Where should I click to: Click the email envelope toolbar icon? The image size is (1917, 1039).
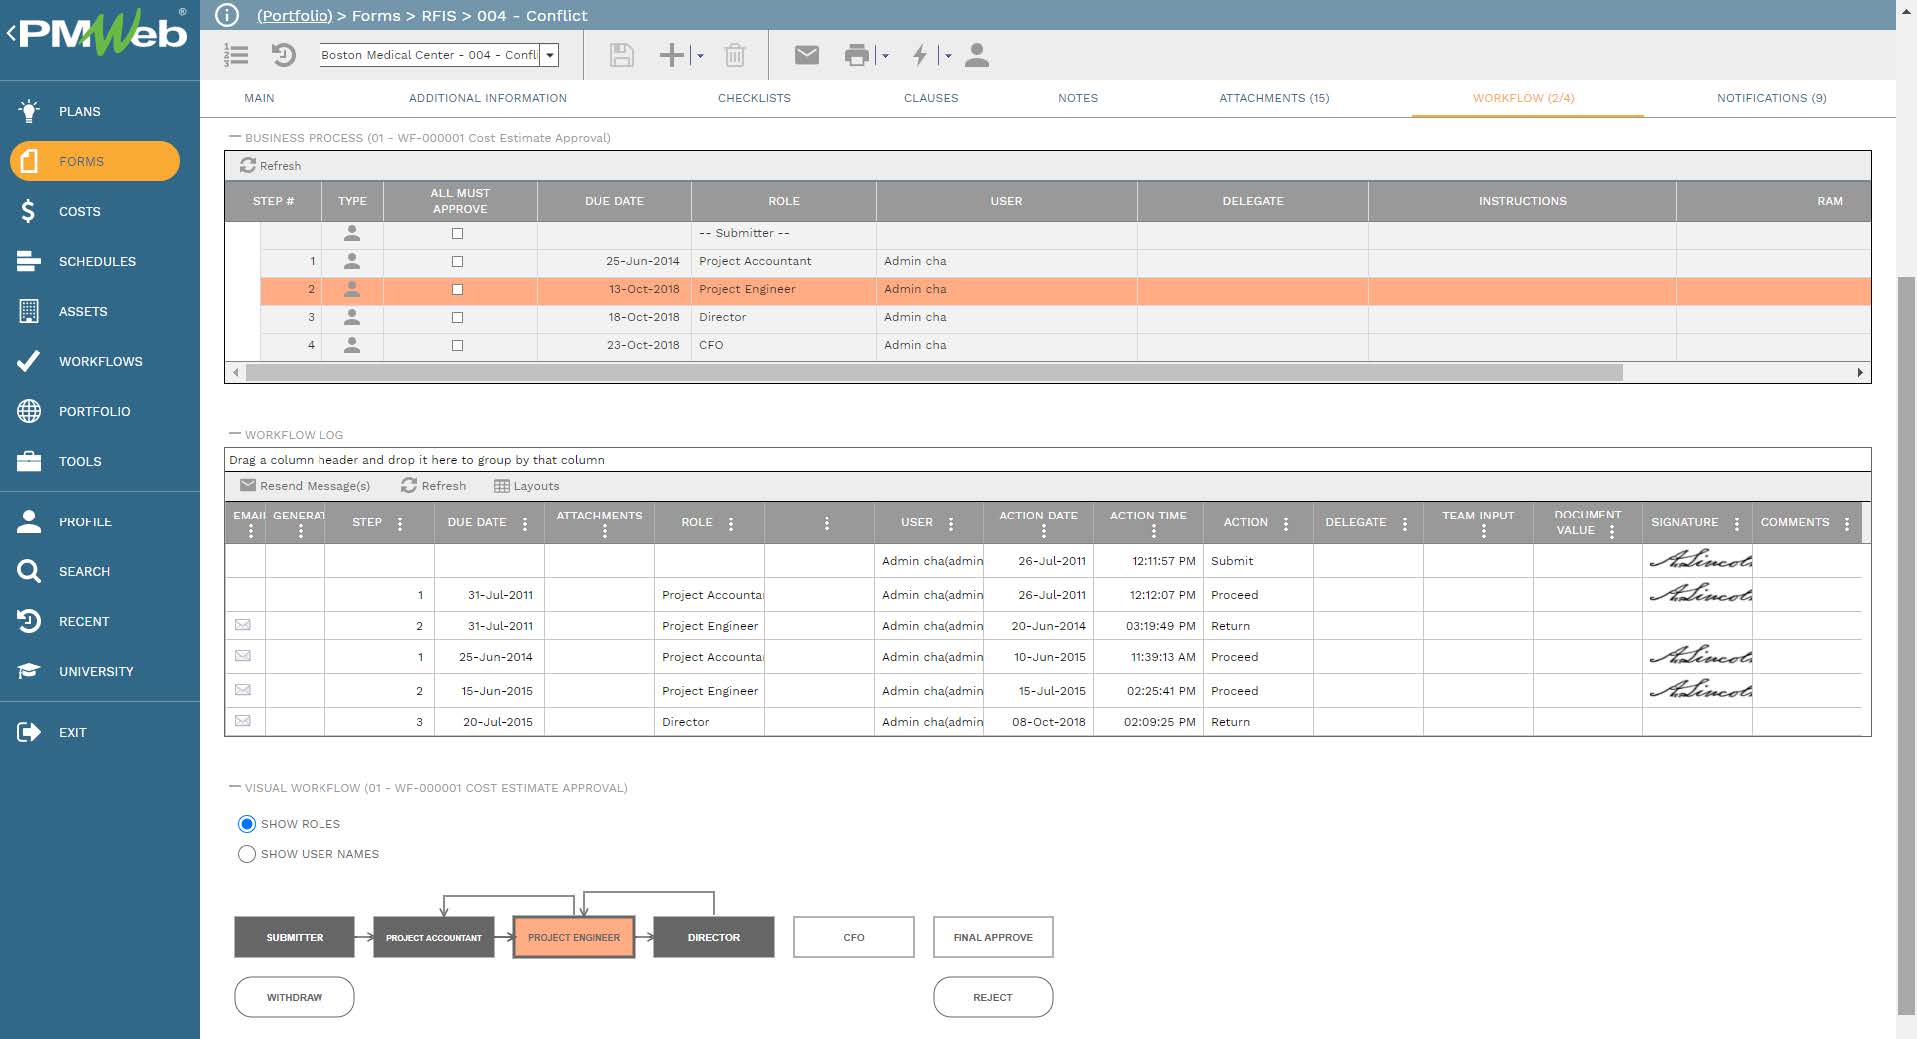pos(807,55)
